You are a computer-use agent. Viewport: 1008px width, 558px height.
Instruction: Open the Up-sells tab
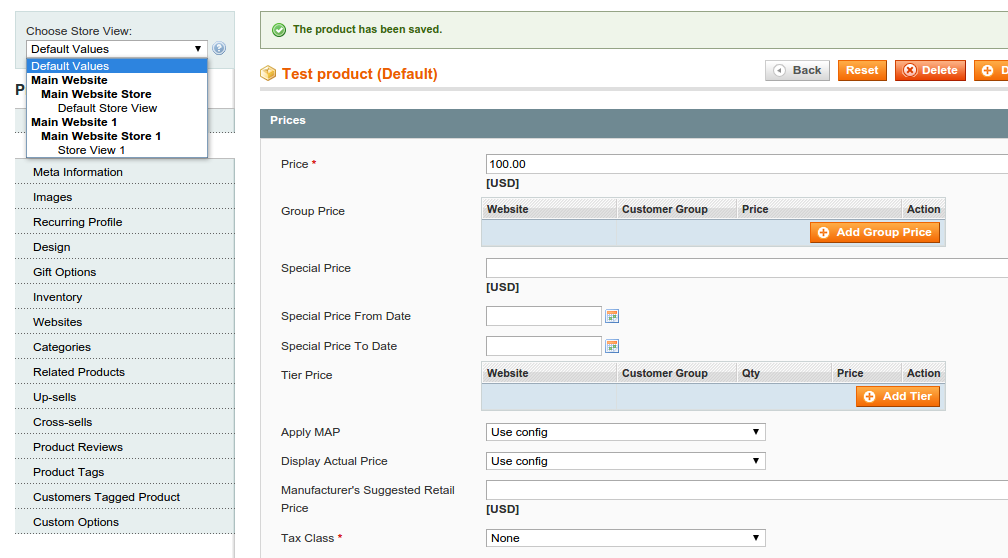[125, 397]
